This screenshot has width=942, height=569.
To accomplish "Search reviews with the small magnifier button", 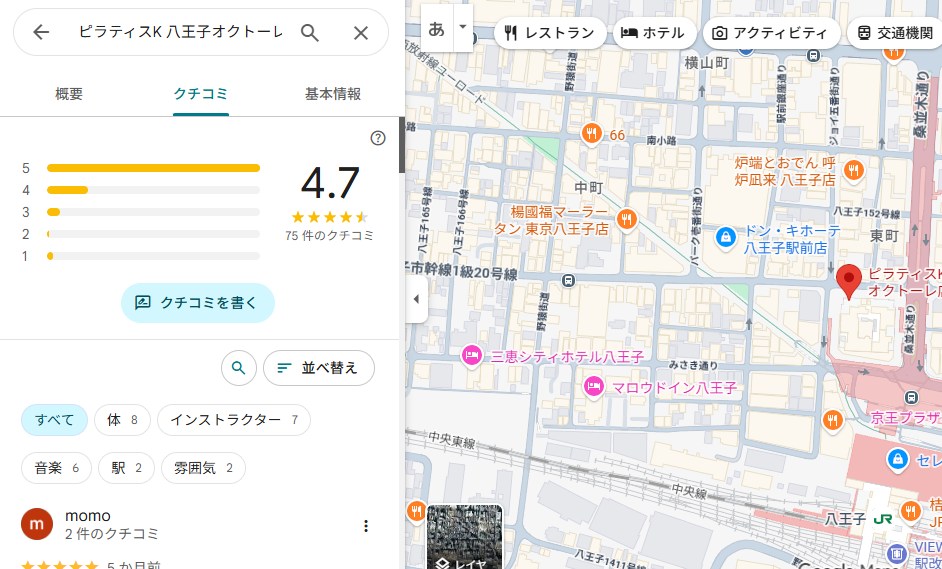I will pyautogui.click(x=238, y=368).
